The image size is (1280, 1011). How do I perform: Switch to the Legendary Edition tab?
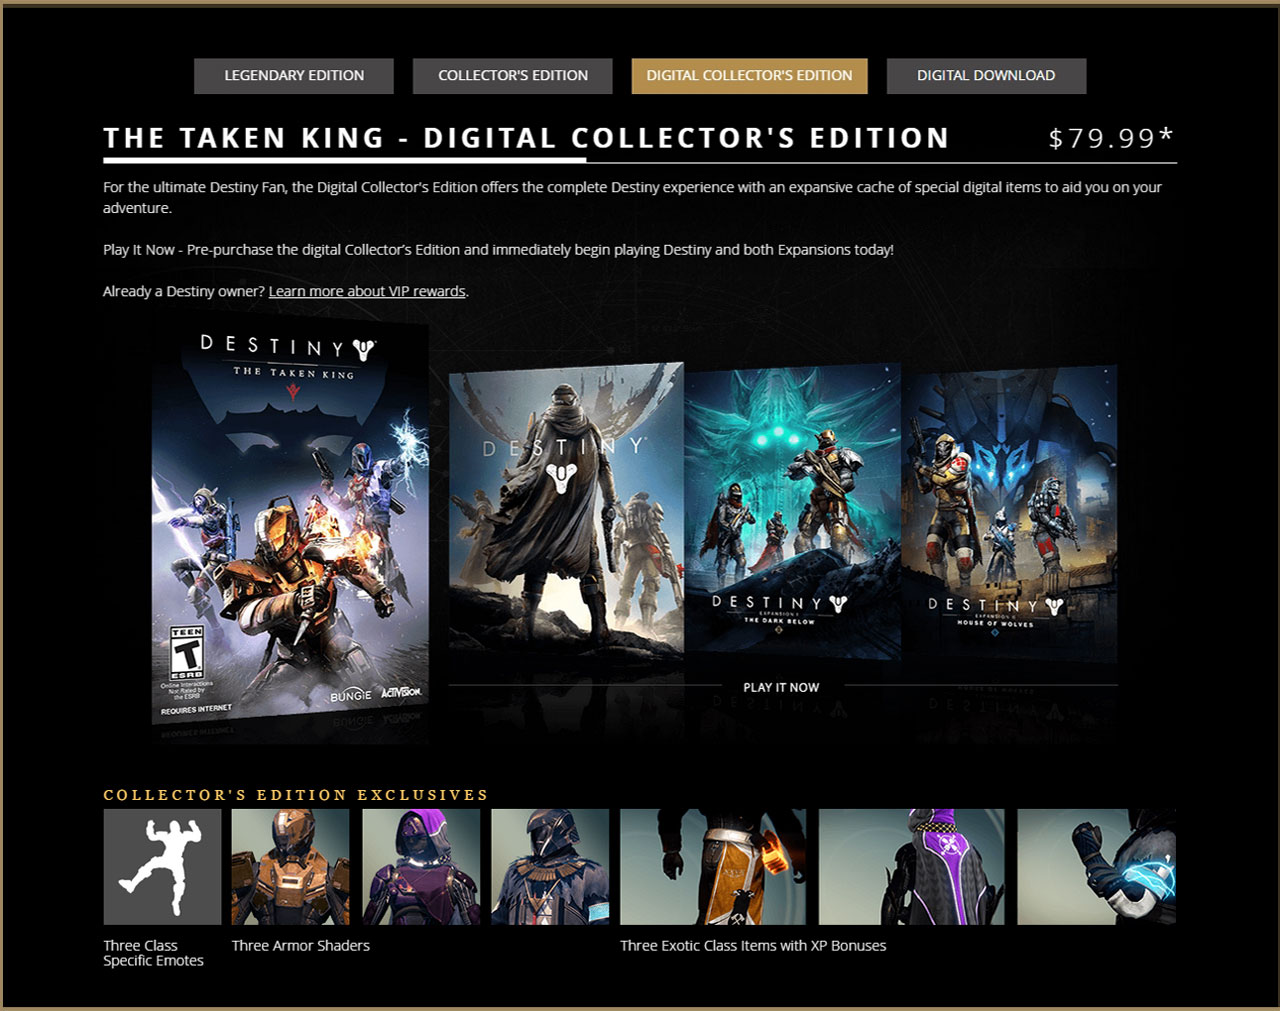(x=294, y=76)
